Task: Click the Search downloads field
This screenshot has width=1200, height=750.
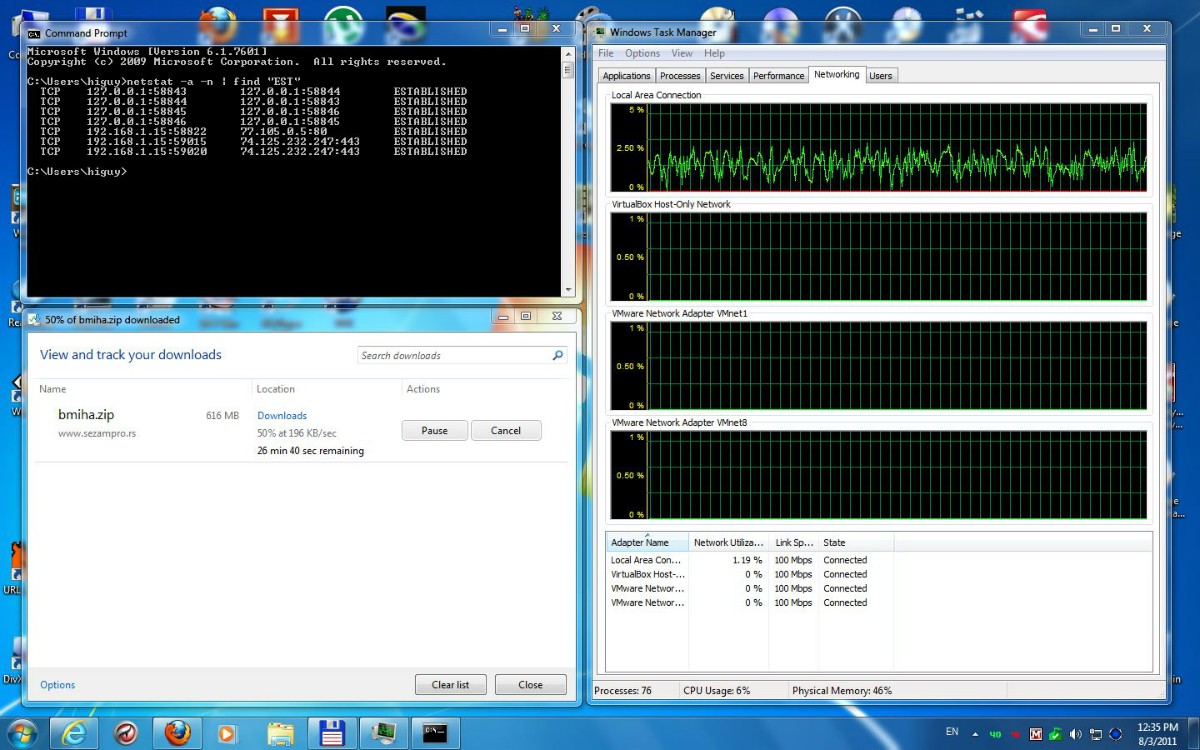Action: click(x=455, y=356)
